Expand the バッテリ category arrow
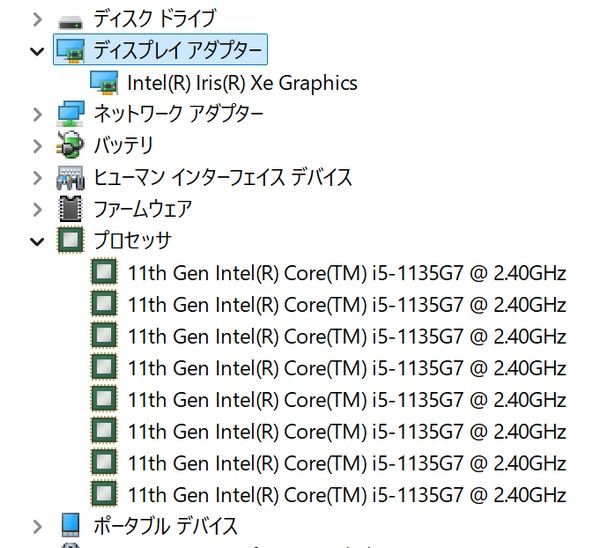 pyautogui.click(x=38, y=146)
